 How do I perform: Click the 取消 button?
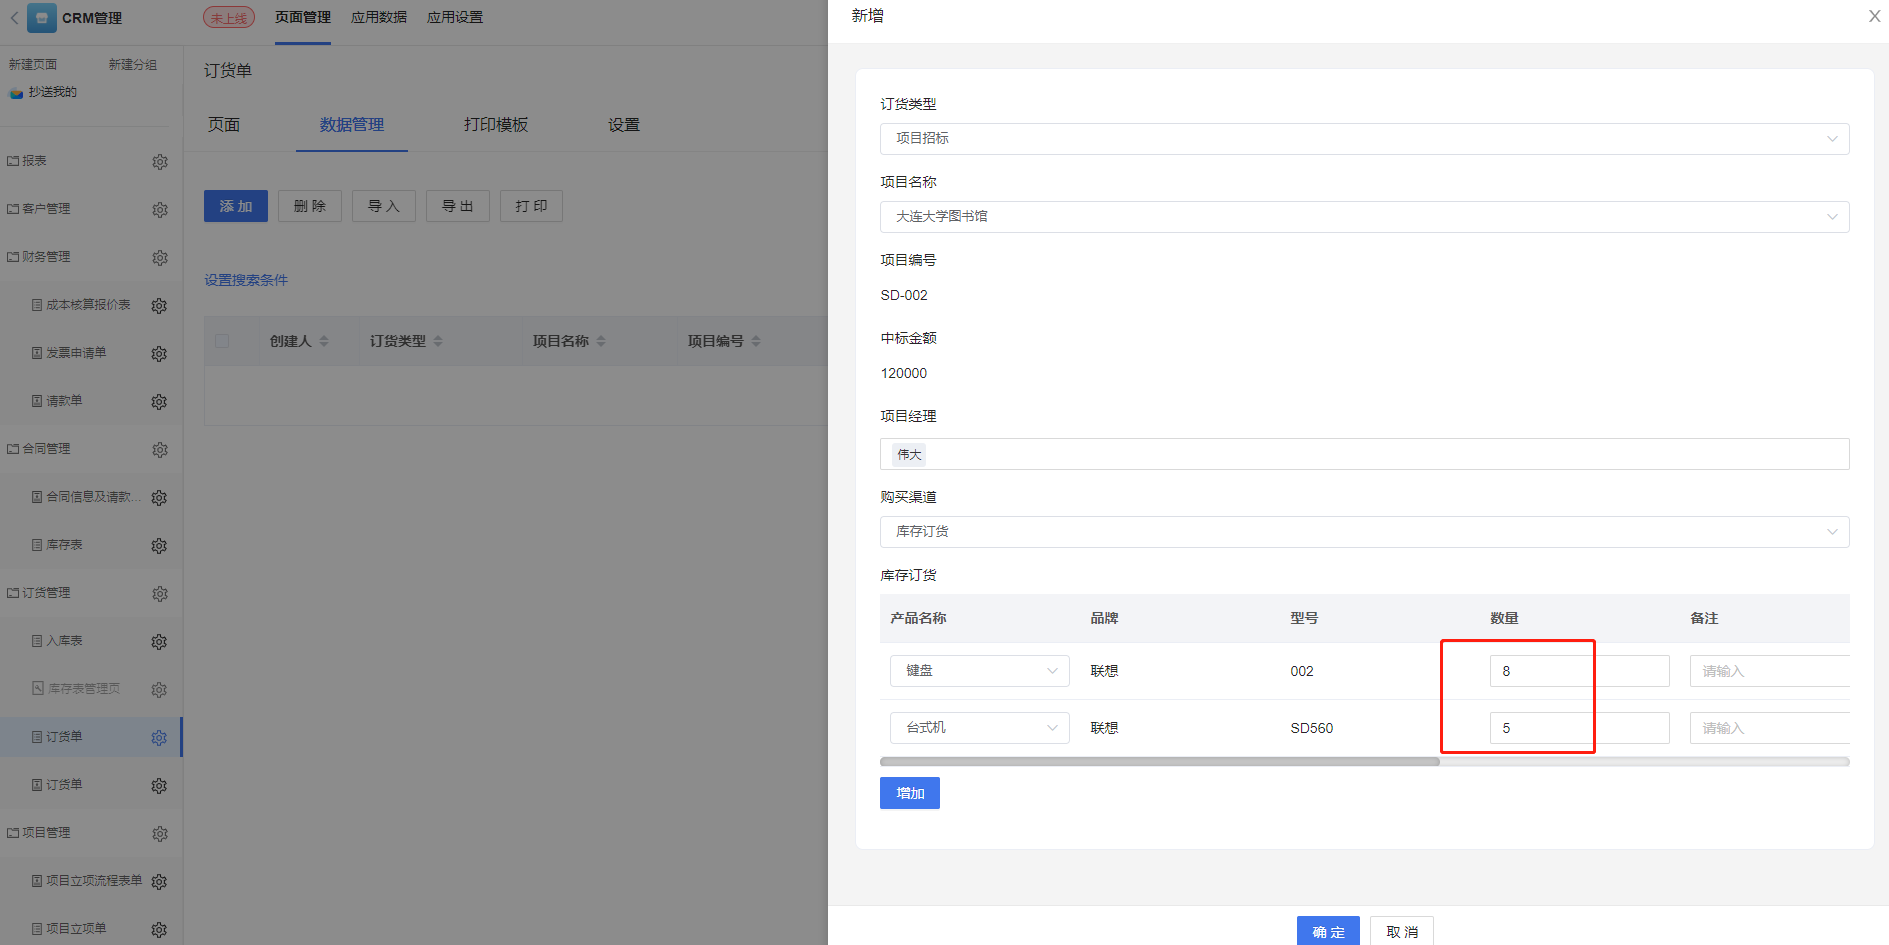pos(1402,931)
